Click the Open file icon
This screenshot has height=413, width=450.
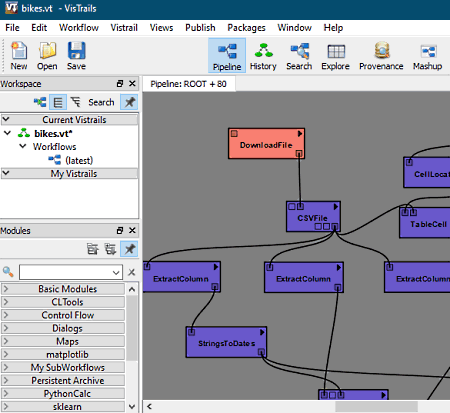47,56
